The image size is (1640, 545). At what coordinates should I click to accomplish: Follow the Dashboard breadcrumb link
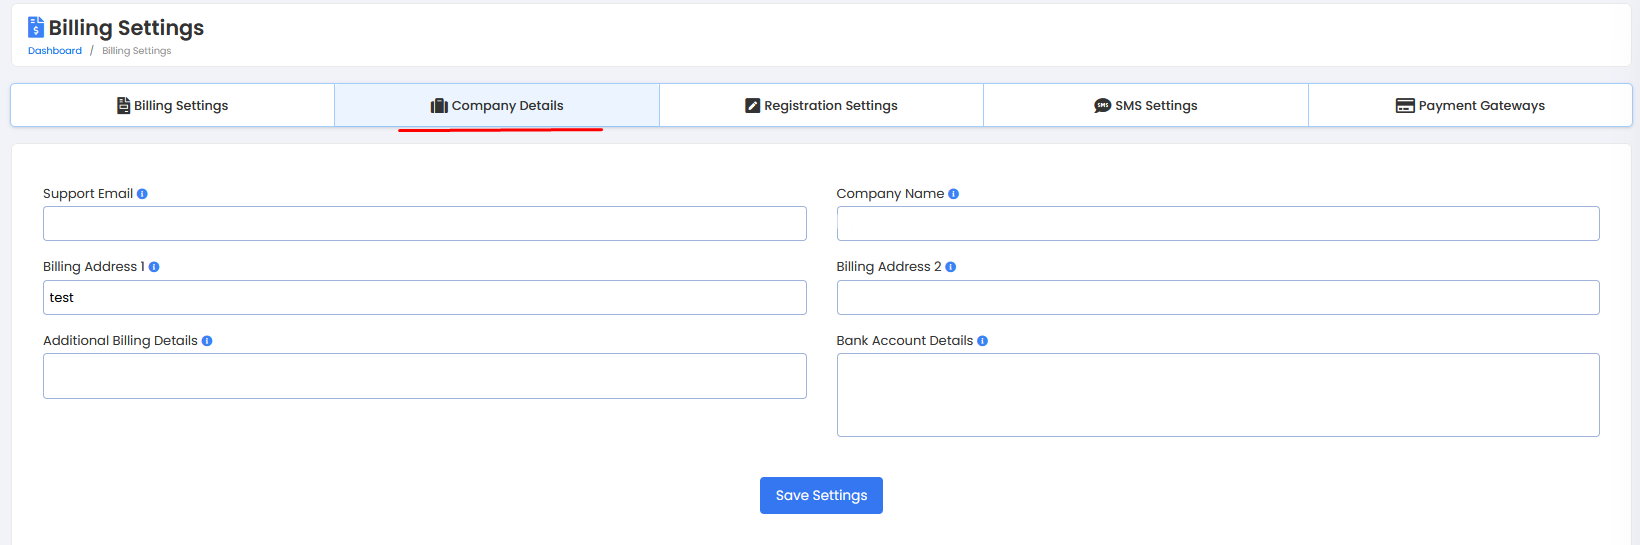pyautogui.click(x=55, y=51)
